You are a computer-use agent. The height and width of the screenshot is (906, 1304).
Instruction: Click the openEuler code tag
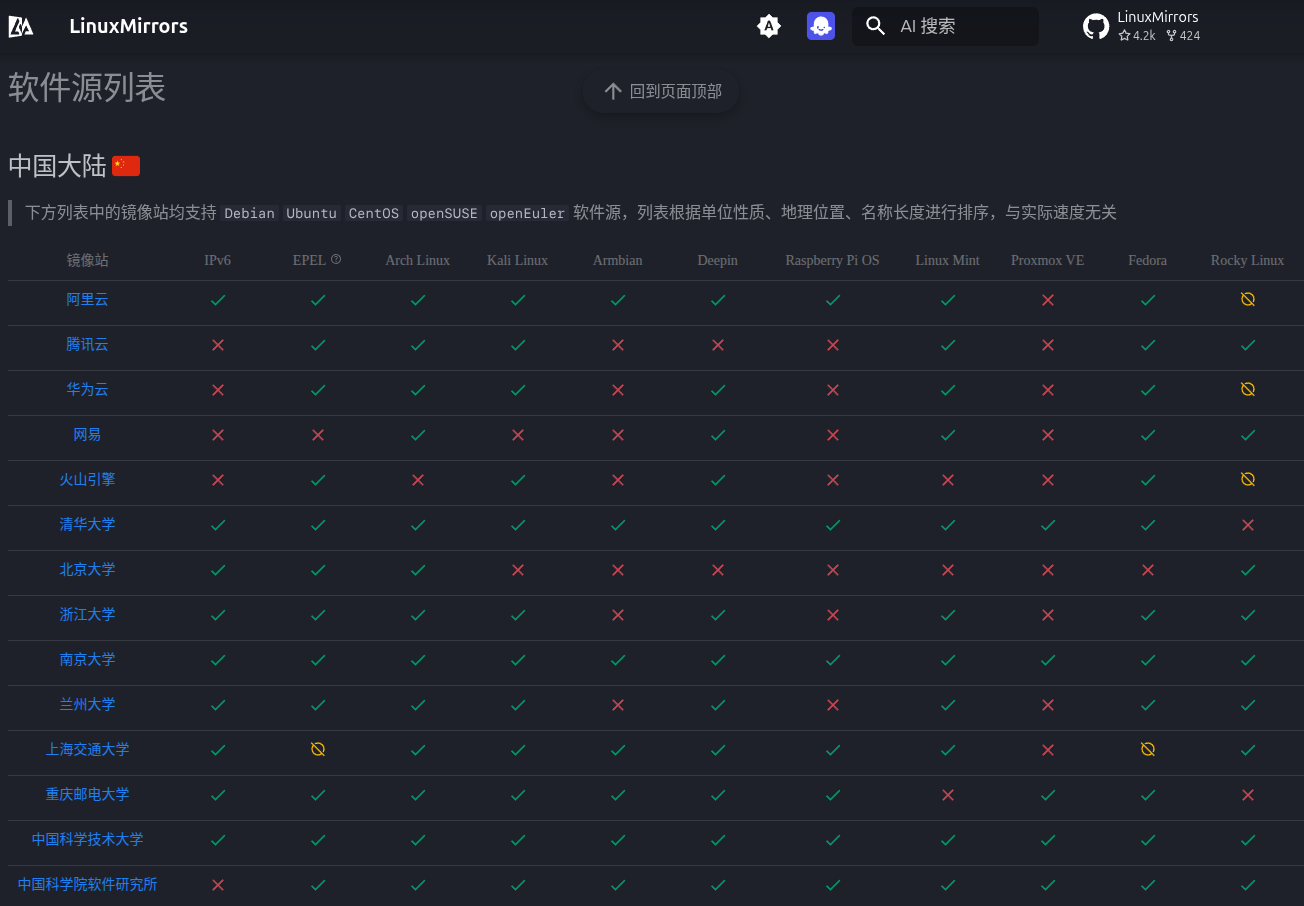pos(528,213)
